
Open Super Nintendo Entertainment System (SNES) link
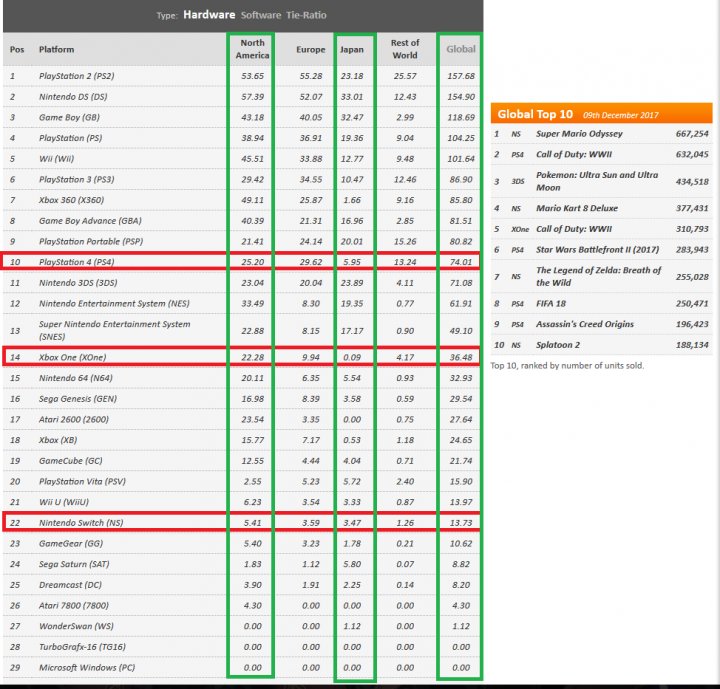point(114,330)
